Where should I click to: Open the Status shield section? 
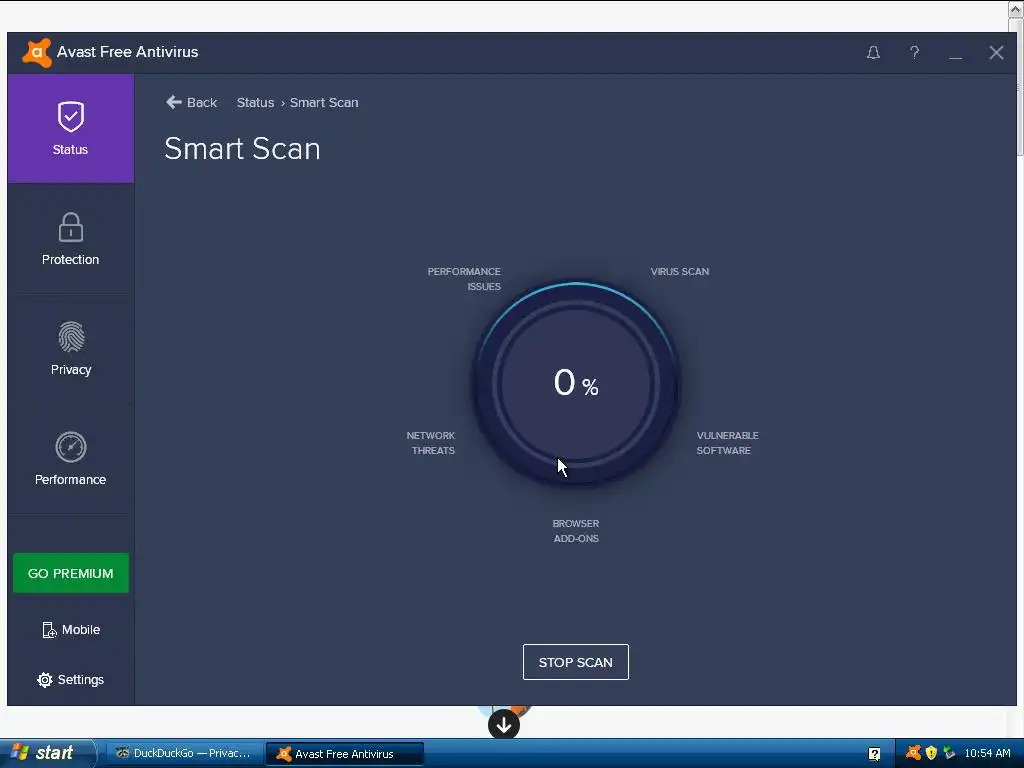tap(71, 128)
